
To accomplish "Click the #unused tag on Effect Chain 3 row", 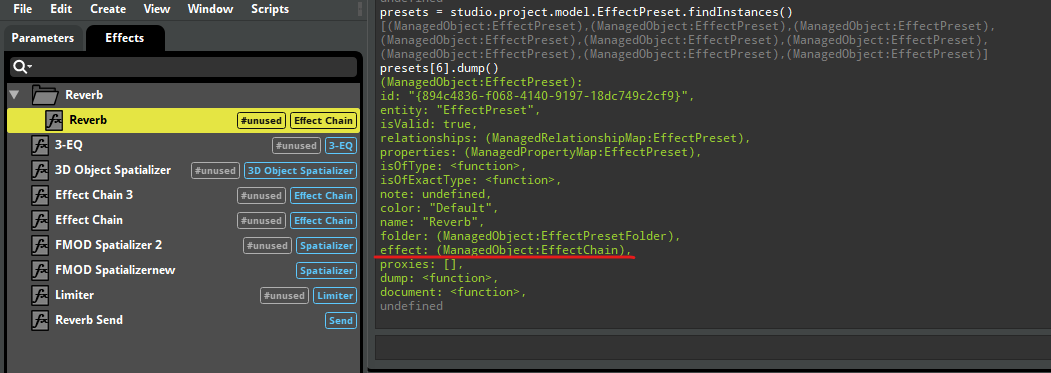I will (261, 195).
